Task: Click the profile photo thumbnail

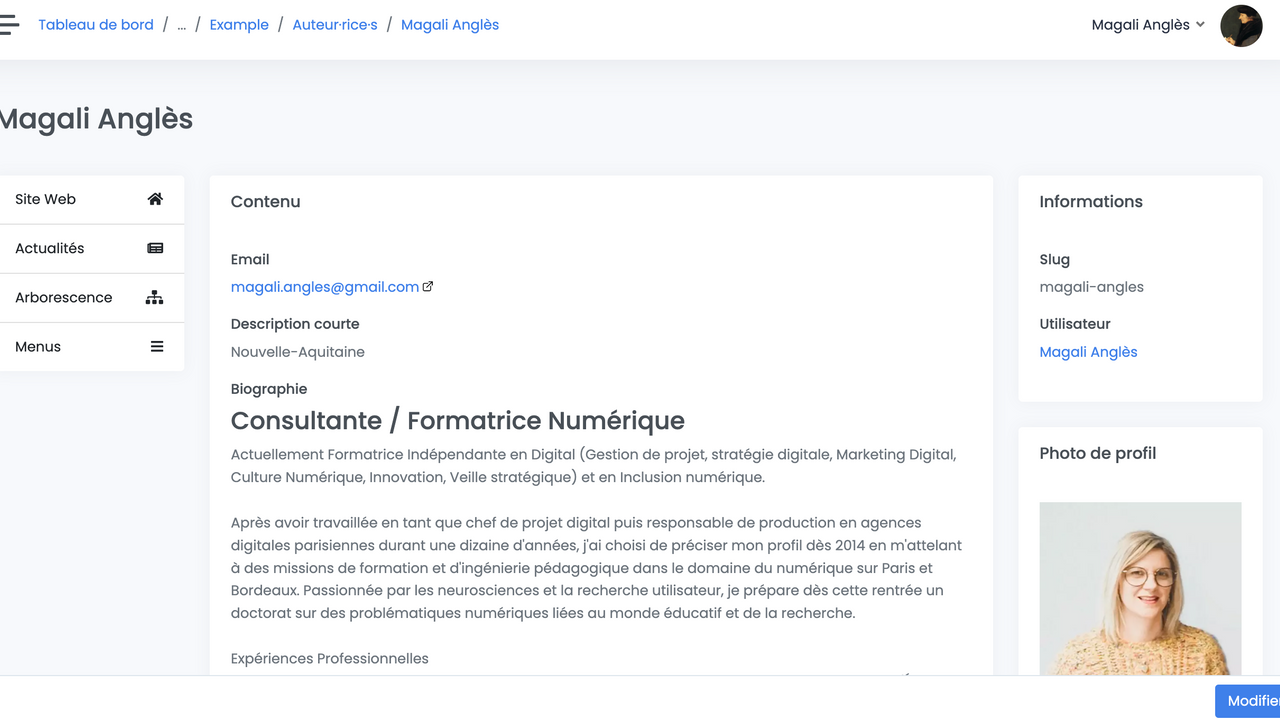Action: click(x=1140, y=588)
